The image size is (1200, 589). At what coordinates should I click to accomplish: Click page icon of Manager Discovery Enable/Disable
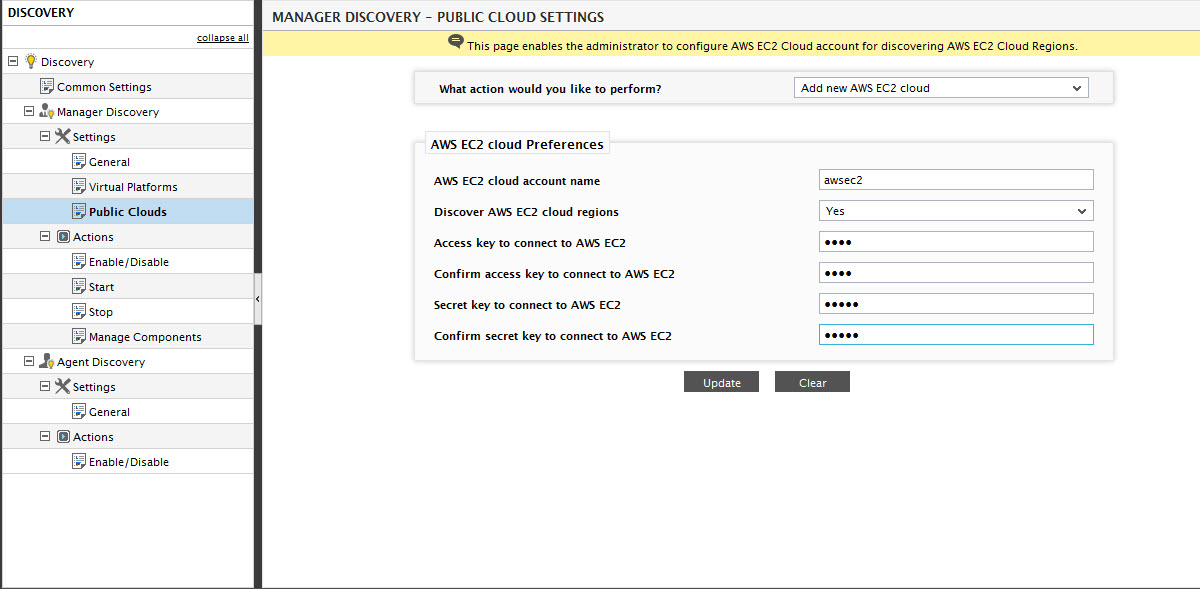79,261
